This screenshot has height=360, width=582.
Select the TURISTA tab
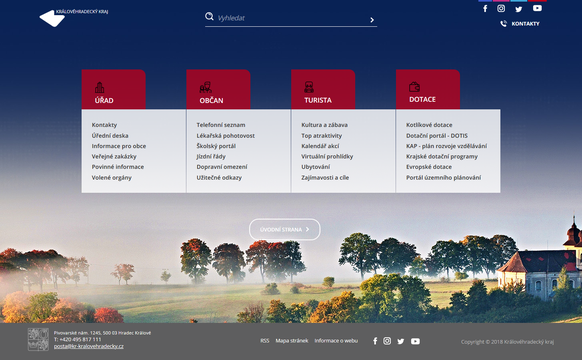[323, 89]
